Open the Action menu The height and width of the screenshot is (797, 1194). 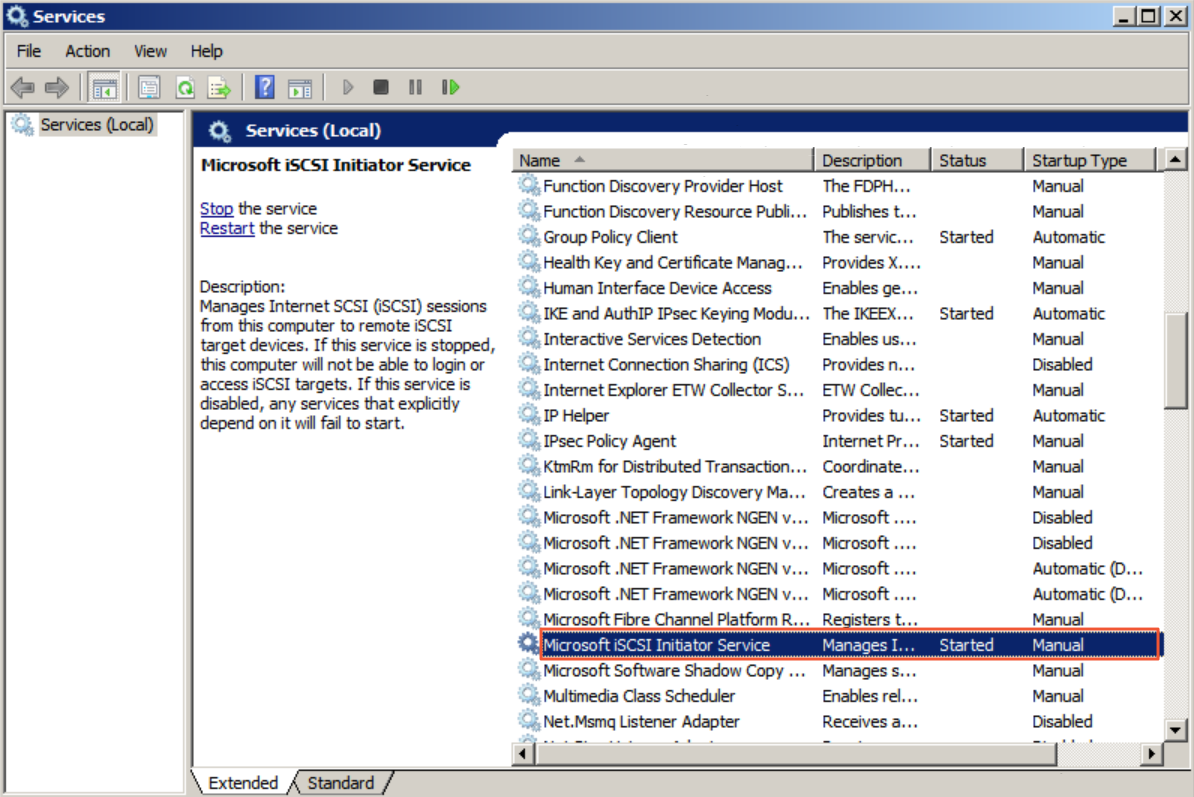click(x=88, y=51)
